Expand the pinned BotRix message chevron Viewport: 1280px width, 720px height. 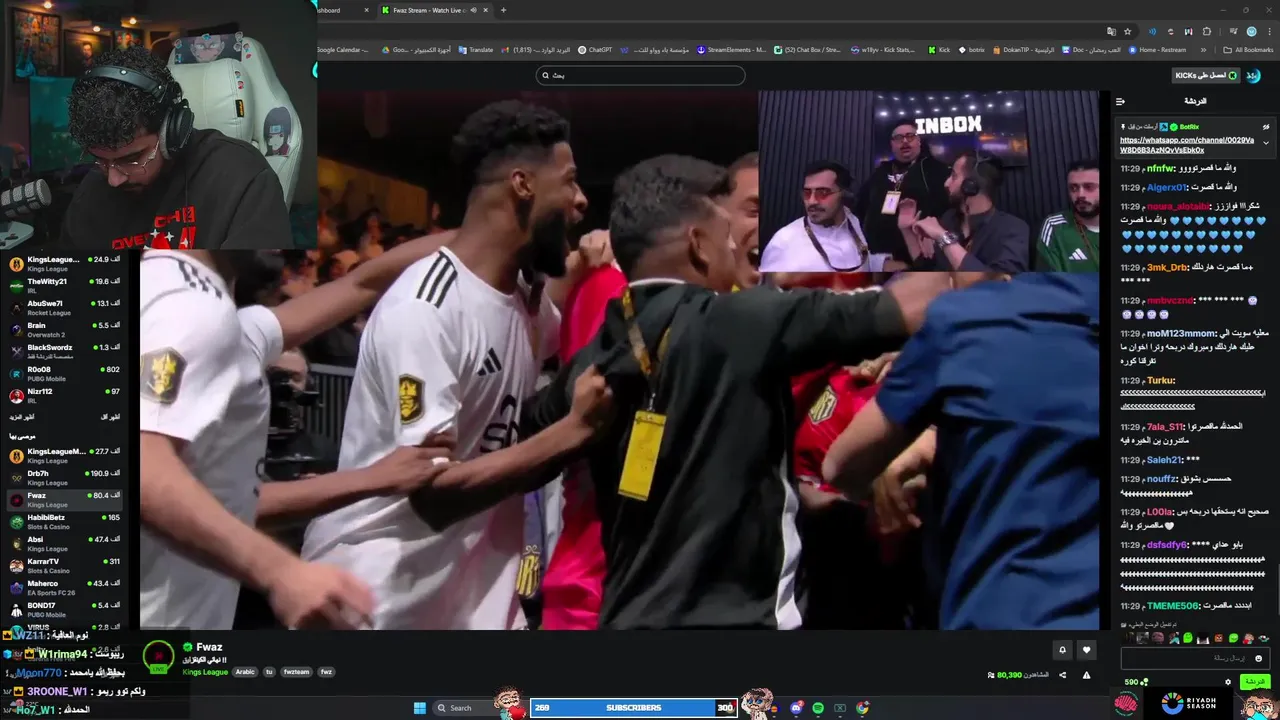tap(1266, 142)
